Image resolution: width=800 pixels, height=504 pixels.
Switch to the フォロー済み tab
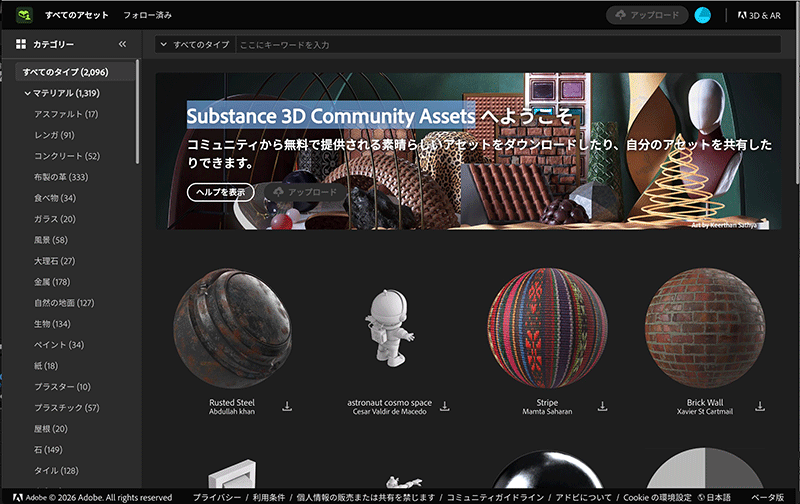(146, 15)
